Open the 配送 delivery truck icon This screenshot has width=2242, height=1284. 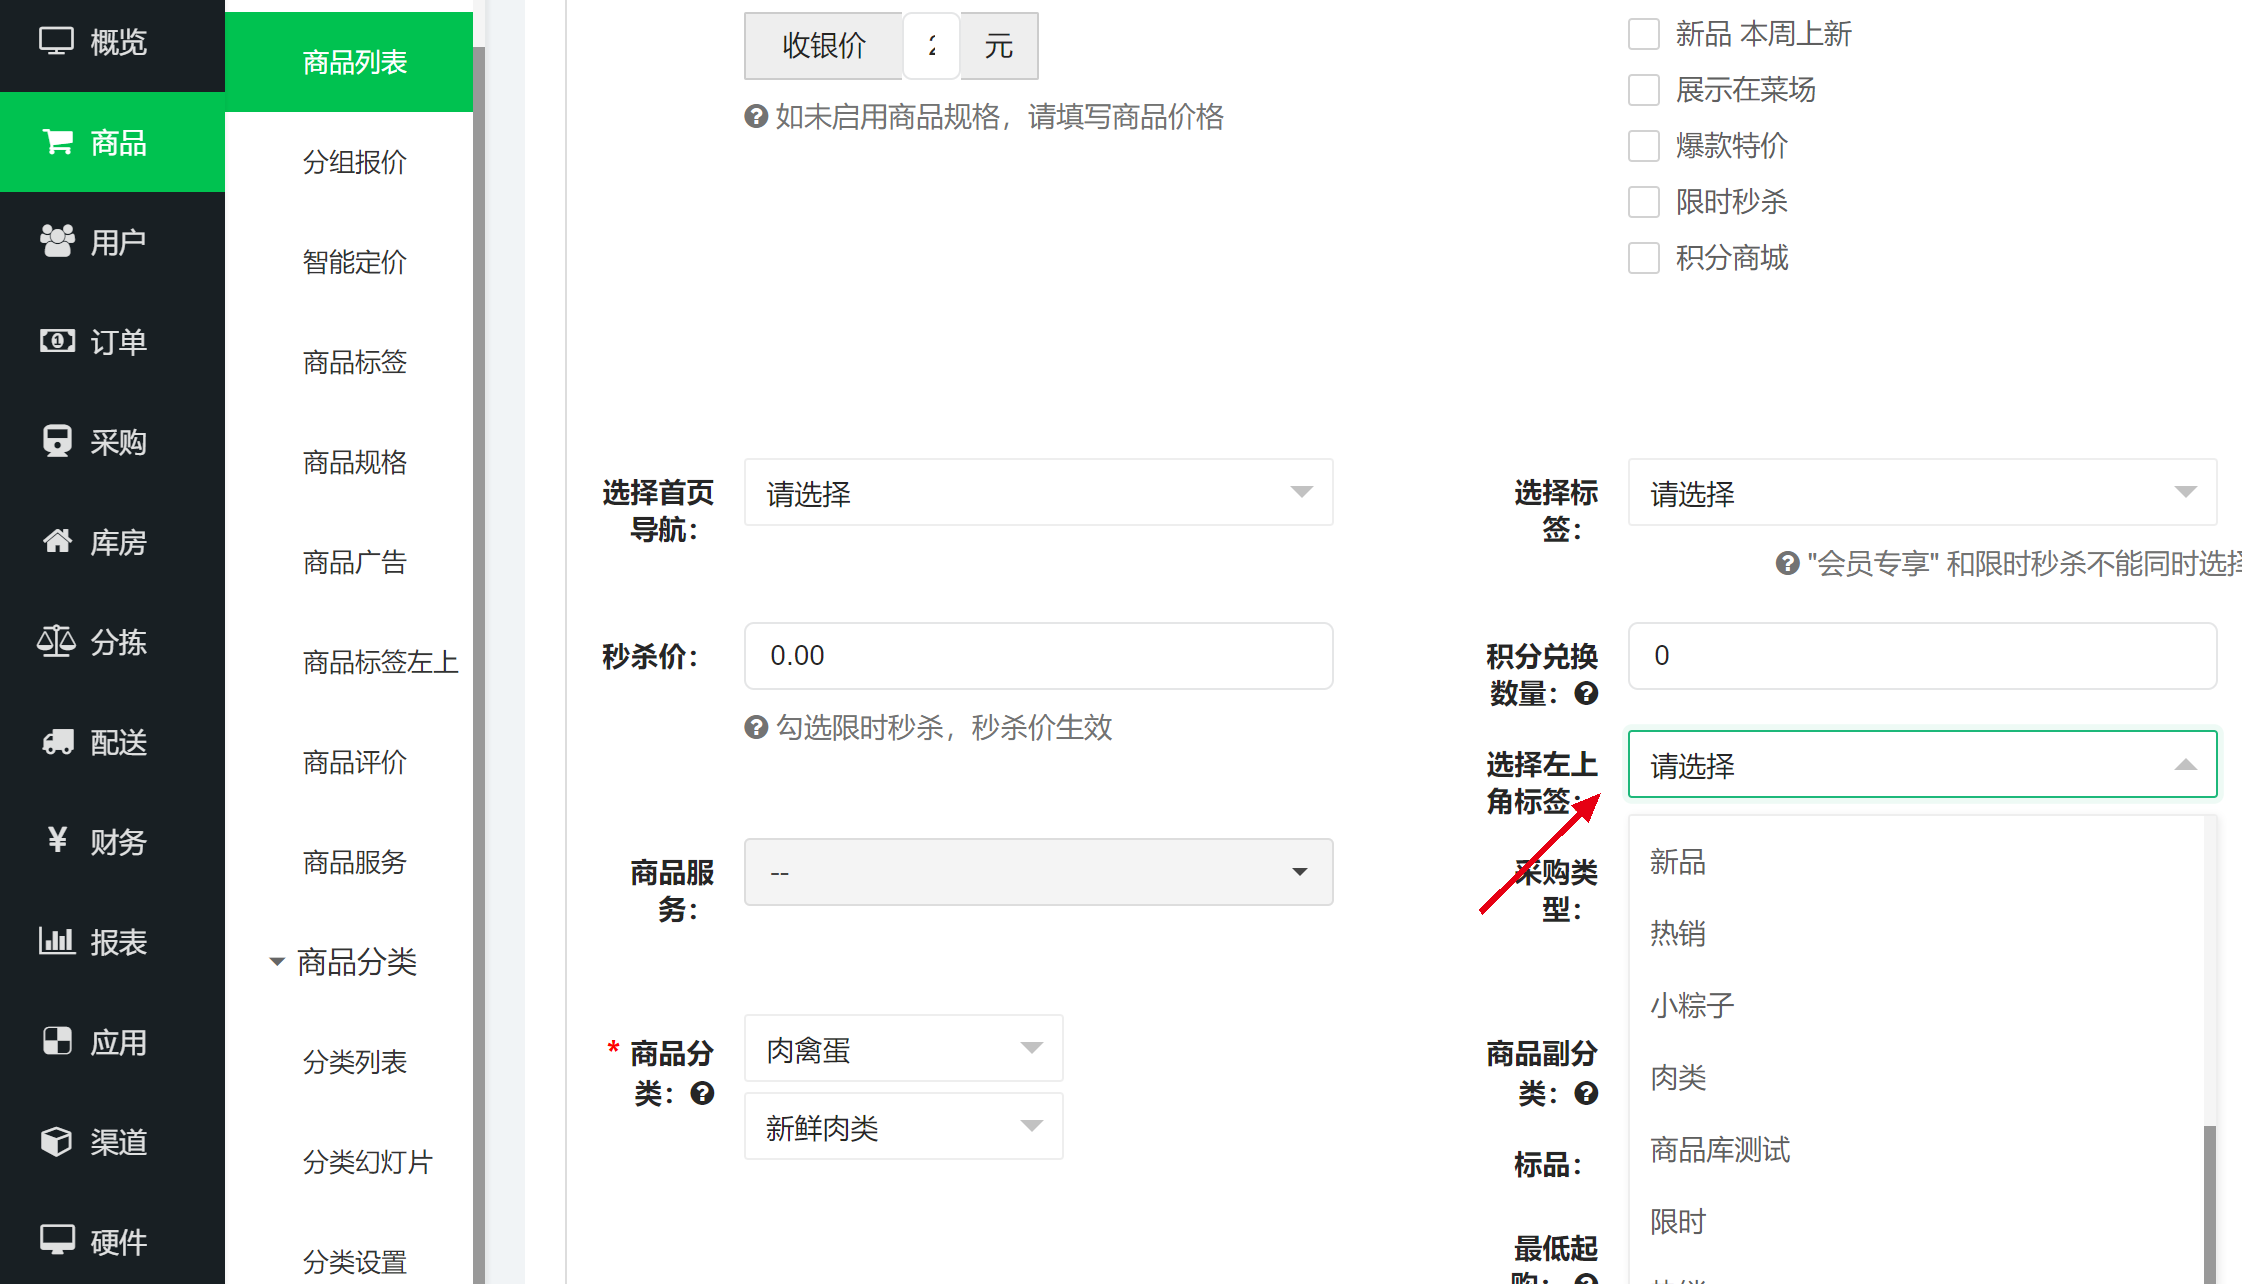(x=57, y=741)
